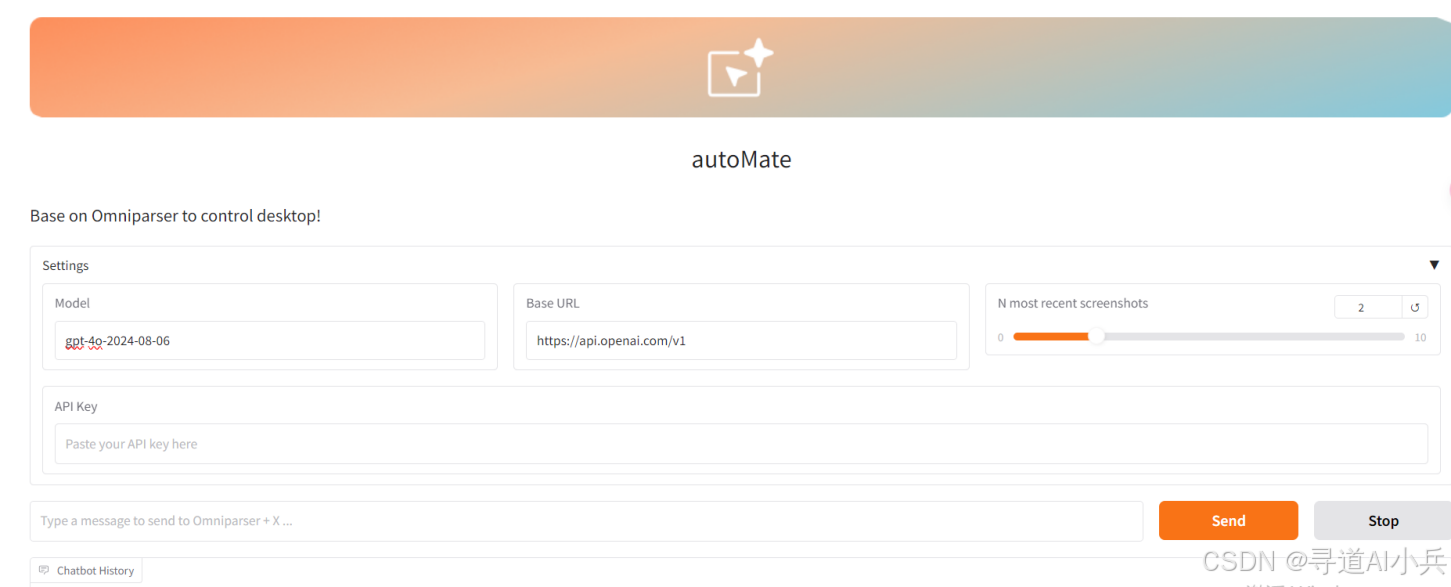The image size is (1451, 587).
Task: Open the Chatbot History tab
Action: coord(86,571)
